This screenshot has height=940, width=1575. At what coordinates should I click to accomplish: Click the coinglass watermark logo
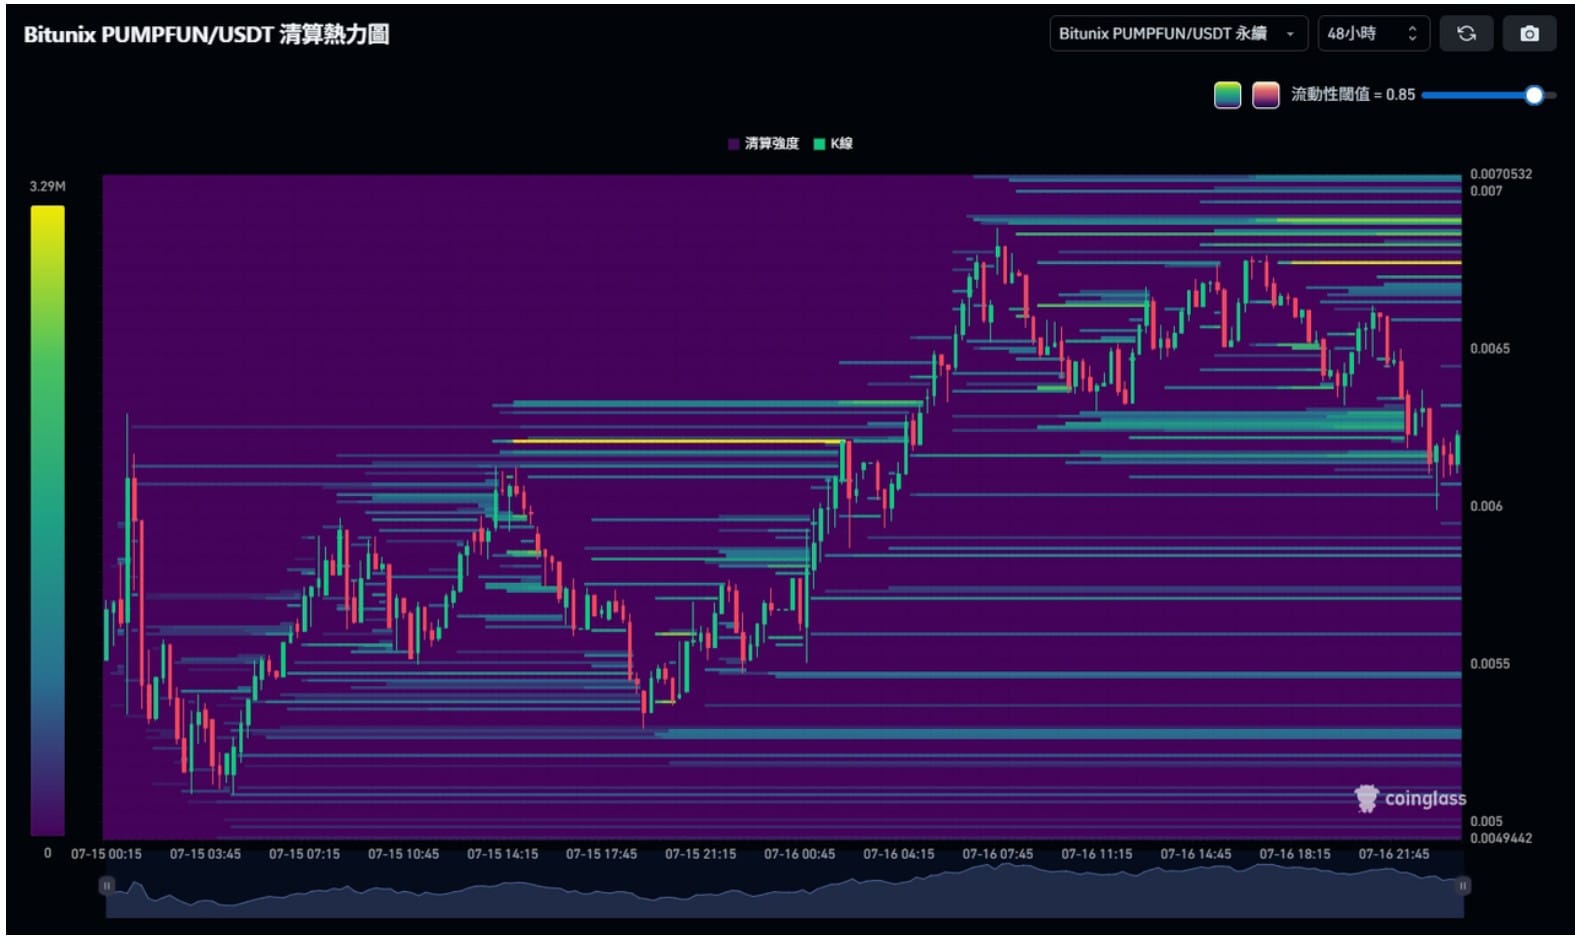click(1410, 798)
